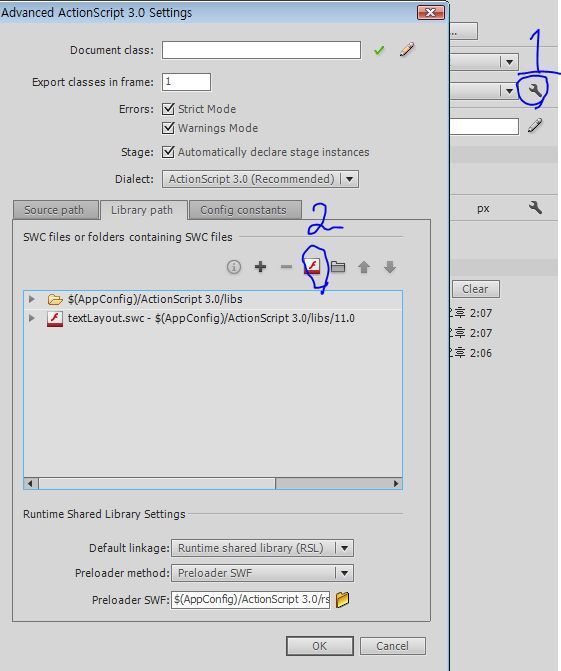Screen dimensions: 561x671
Task: Click the Preloader SWF path field
Action: point(250,600)
